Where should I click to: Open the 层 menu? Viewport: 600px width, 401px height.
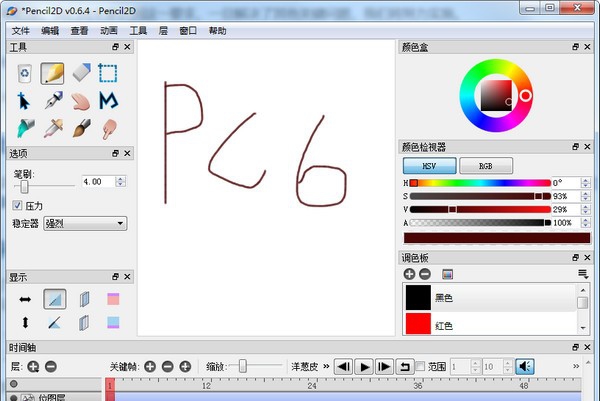click(163, 31)
